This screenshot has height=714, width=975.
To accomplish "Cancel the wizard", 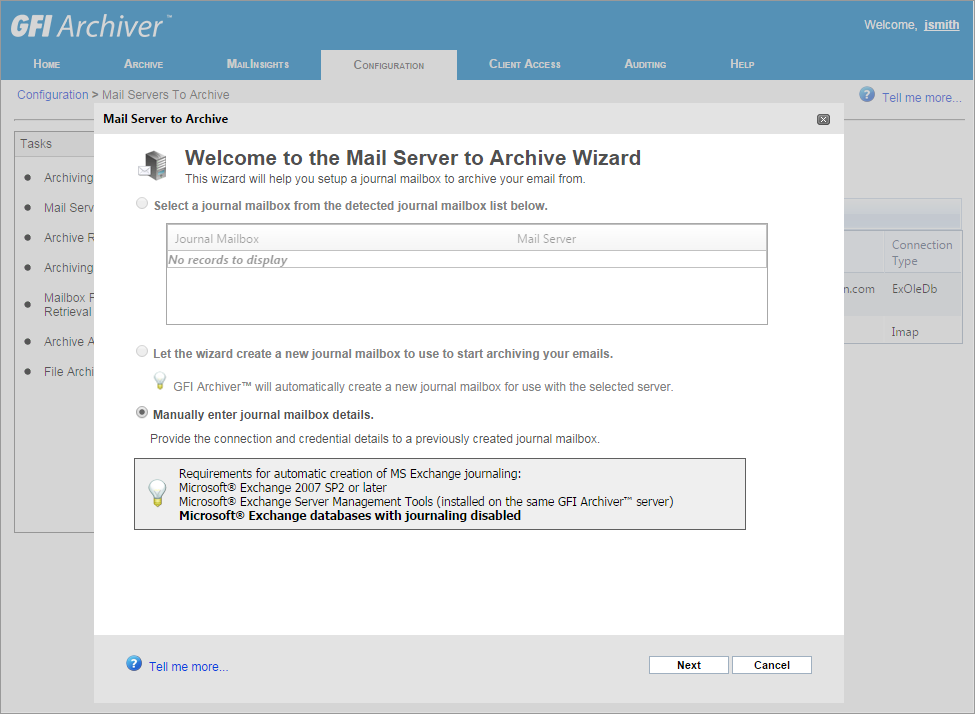I will (771, 665).
